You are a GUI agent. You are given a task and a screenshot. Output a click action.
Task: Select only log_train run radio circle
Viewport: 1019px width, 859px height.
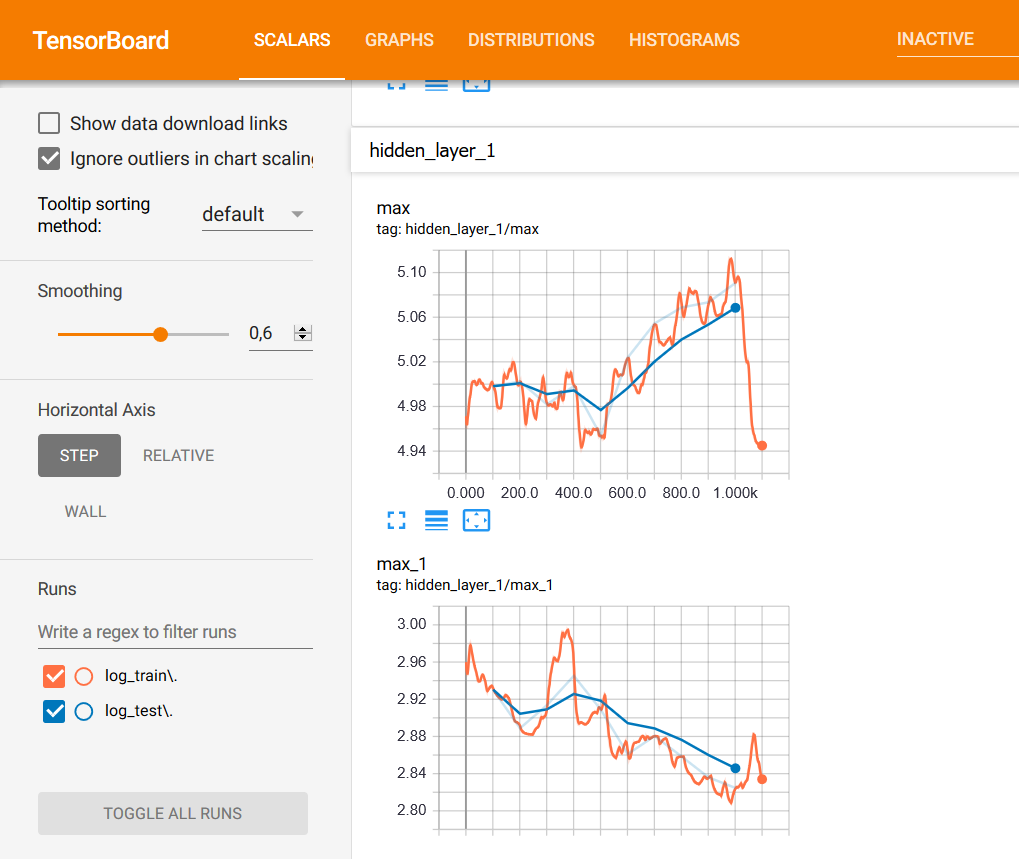[x=84, y=676]
